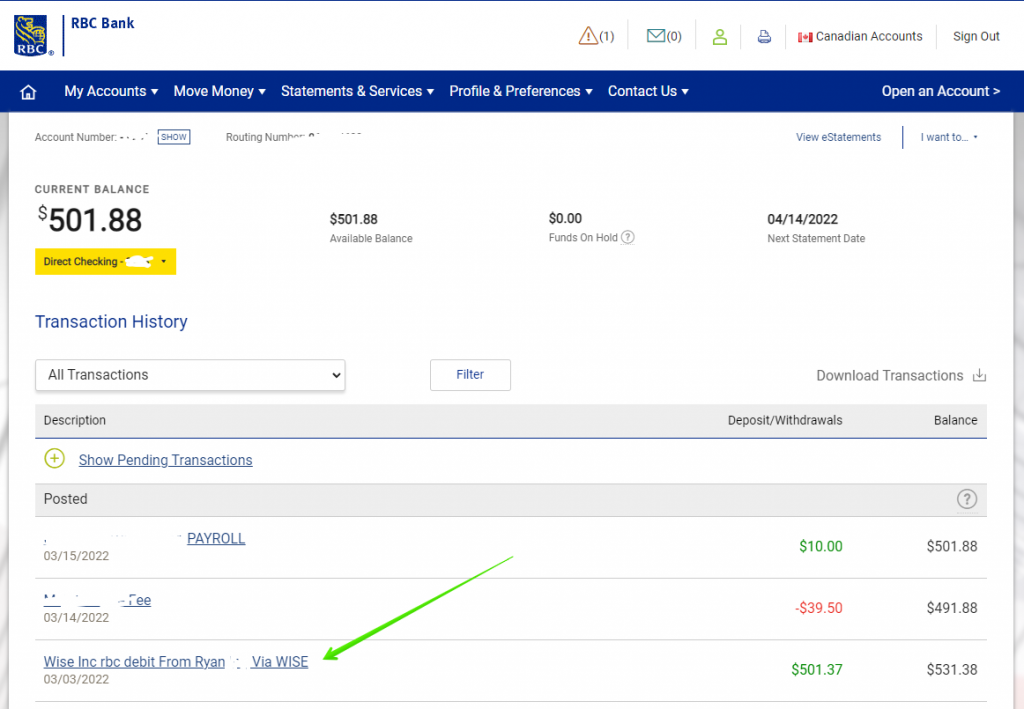Click the RBC lion shield logo

[31, 35]
